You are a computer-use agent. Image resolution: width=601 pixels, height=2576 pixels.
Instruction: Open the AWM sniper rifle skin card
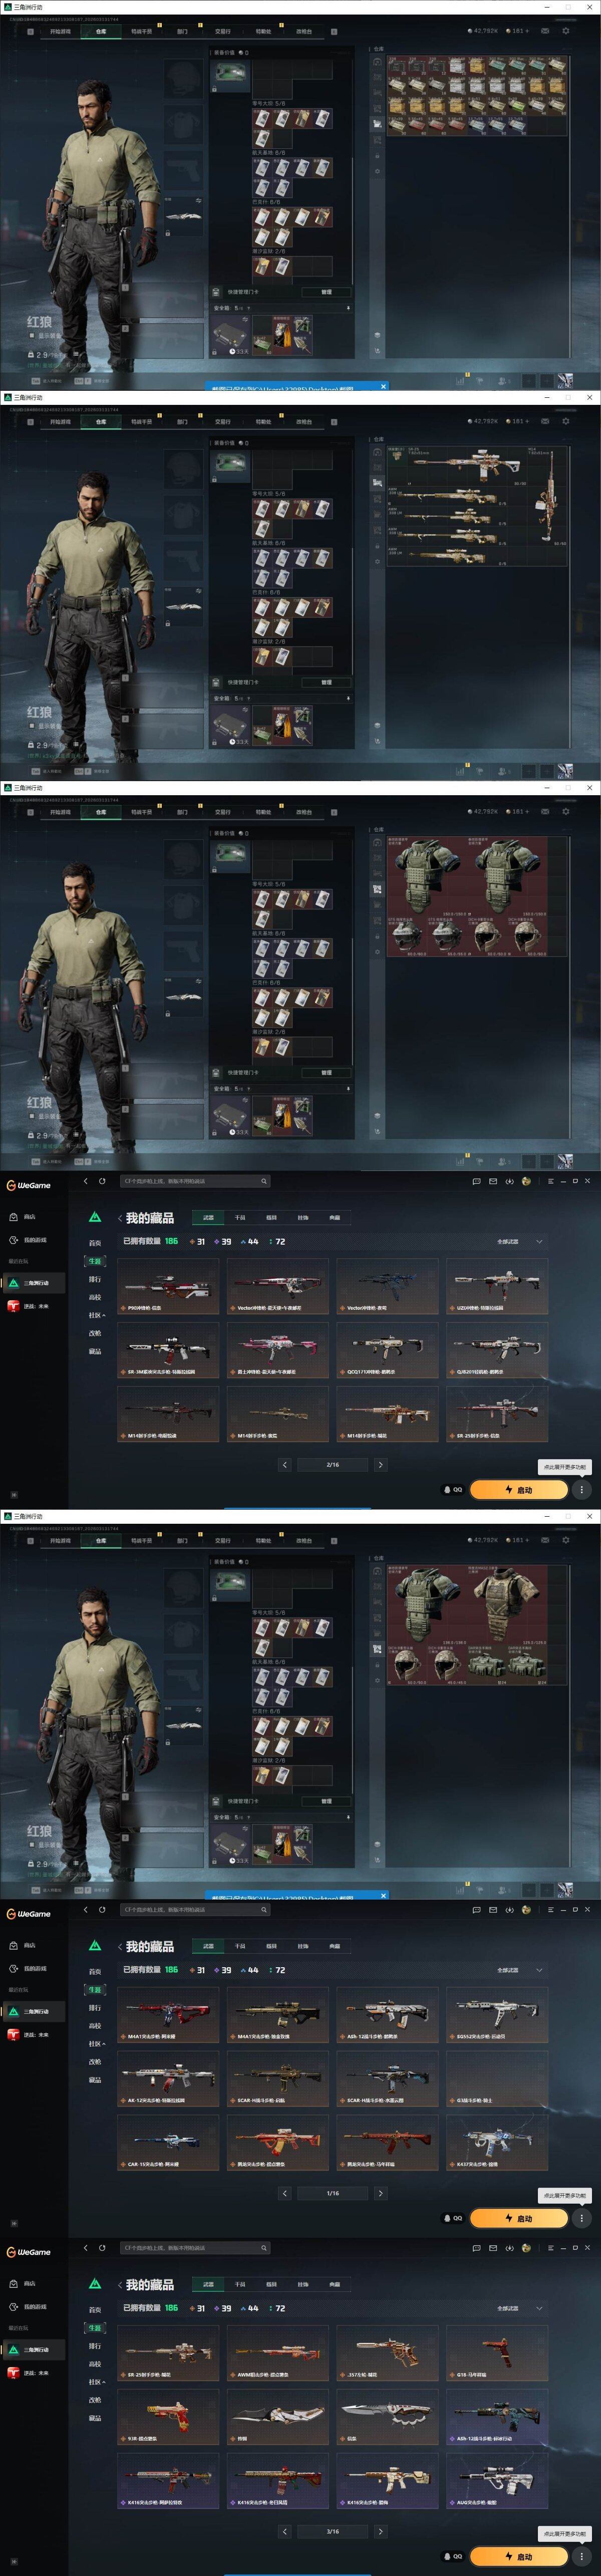coord(277,2353)
